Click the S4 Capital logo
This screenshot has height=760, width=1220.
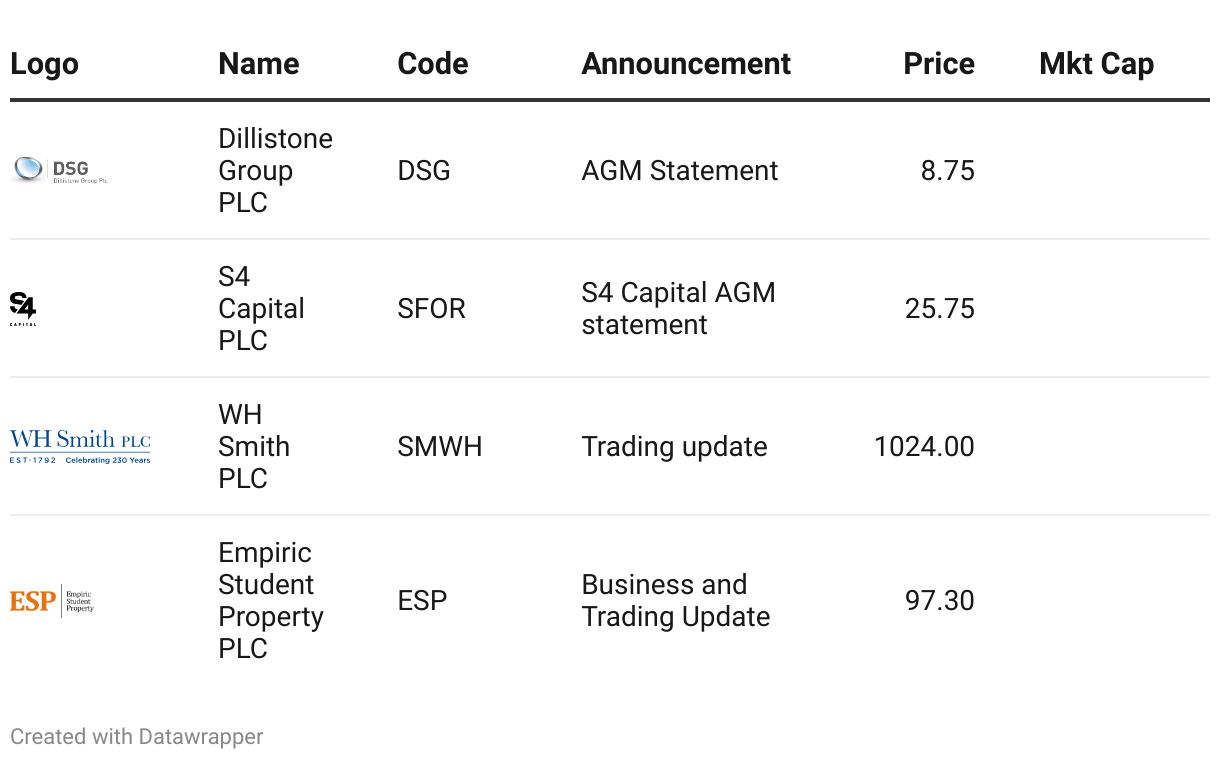23,308
